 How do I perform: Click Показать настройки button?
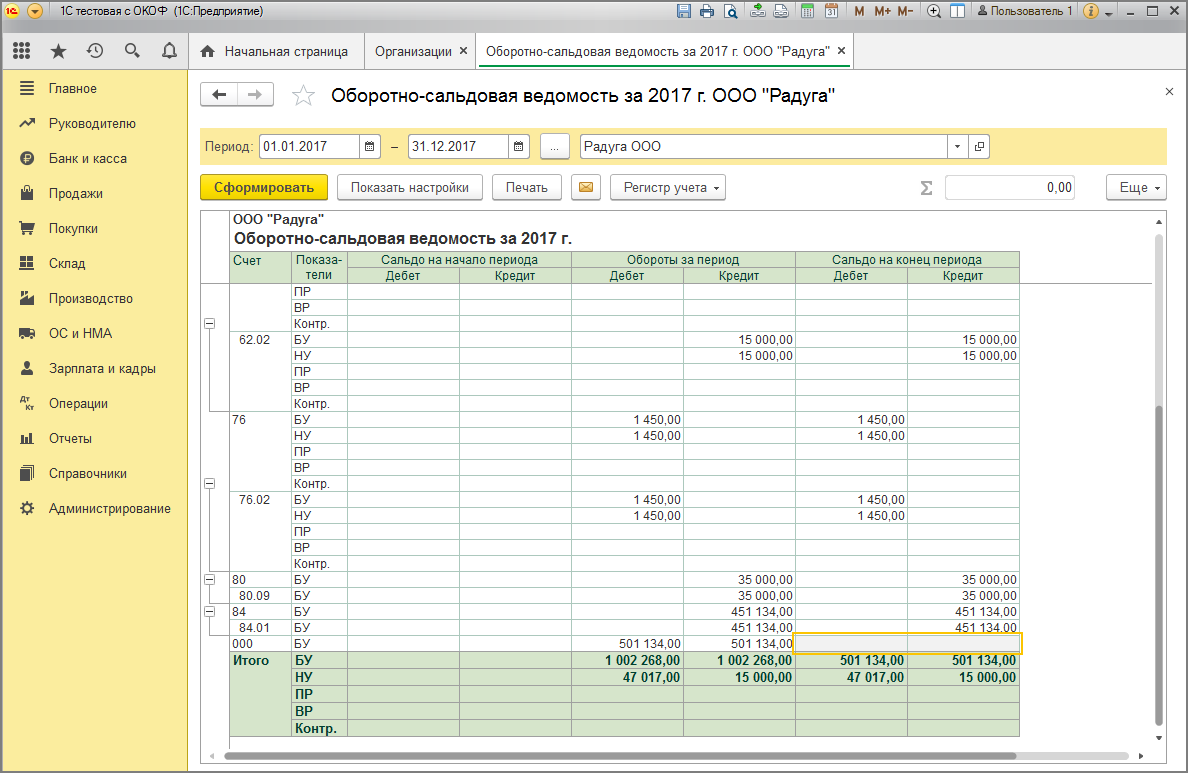pos(410,187)
